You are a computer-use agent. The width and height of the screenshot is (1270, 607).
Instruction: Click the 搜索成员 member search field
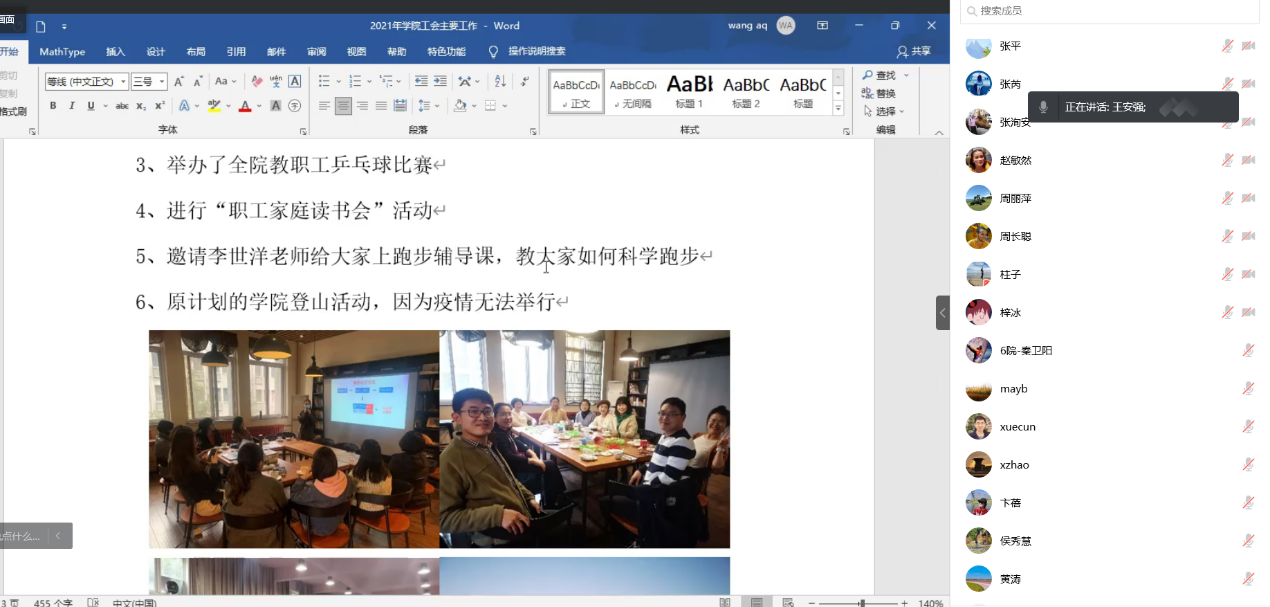coord(1110,11)
